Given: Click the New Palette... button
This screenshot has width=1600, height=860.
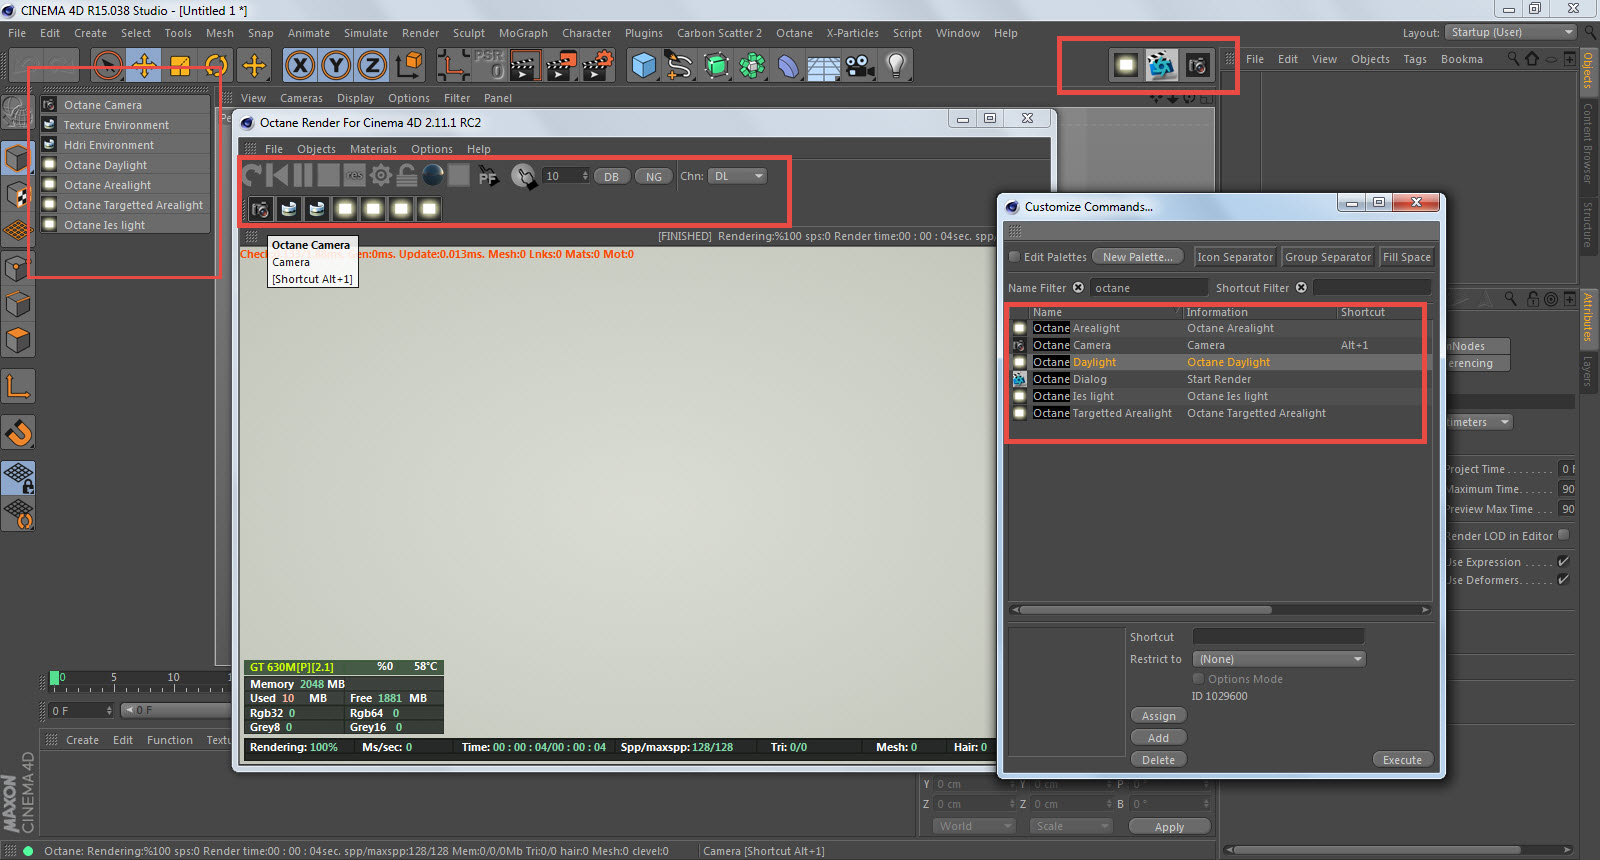Looking at the screenshot, I should (1138, 257).
